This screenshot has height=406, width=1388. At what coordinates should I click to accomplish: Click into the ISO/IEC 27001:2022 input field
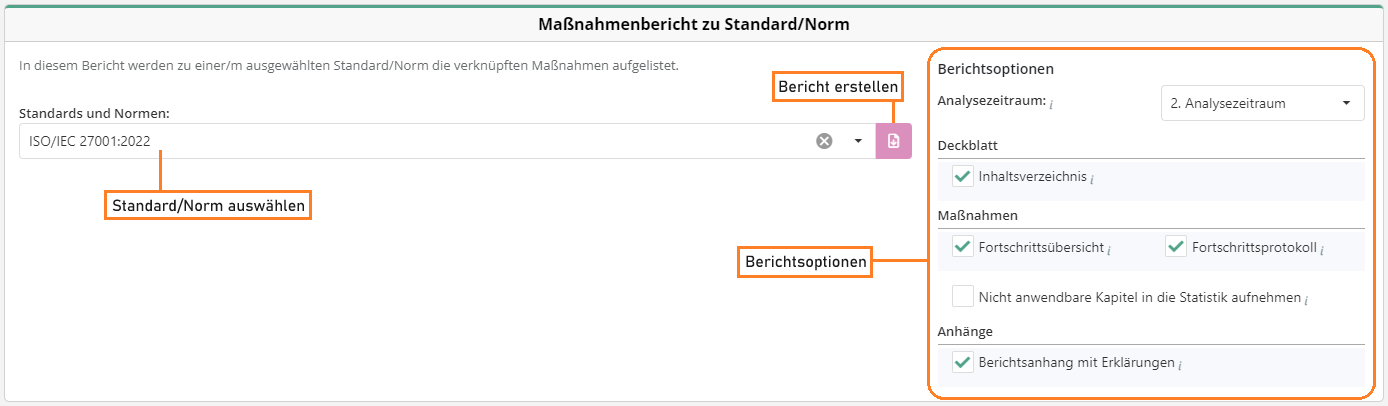(x=400, y=141)
